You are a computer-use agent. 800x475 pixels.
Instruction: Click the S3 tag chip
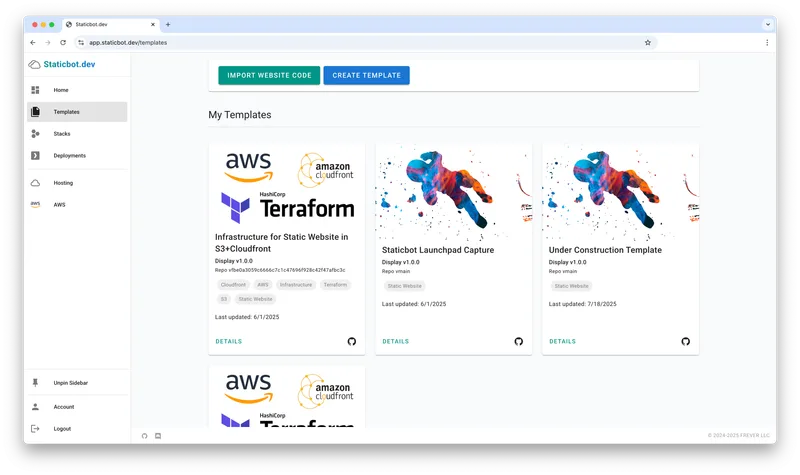[x=223, y=299]
